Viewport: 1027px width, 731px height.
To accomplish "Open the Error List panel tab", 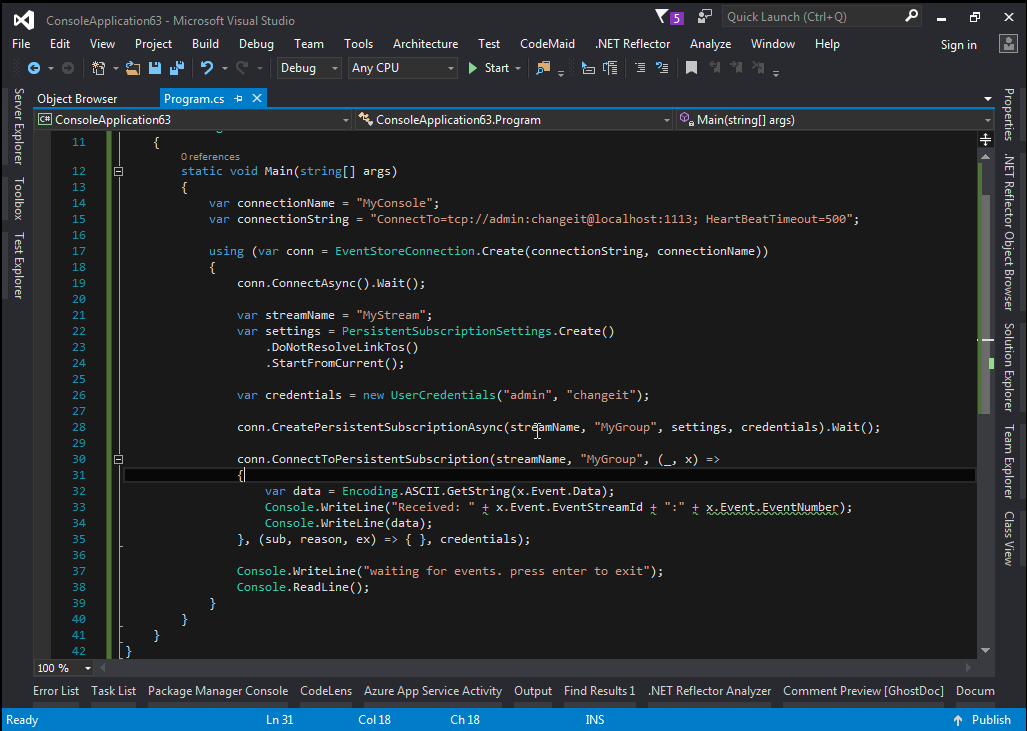I will (x=56, y=691).
